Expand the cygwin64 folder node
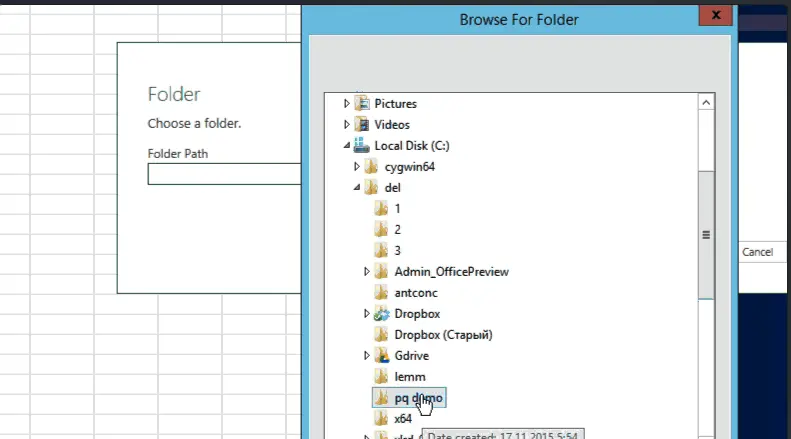The image size is (791, 439). [357, 167]
